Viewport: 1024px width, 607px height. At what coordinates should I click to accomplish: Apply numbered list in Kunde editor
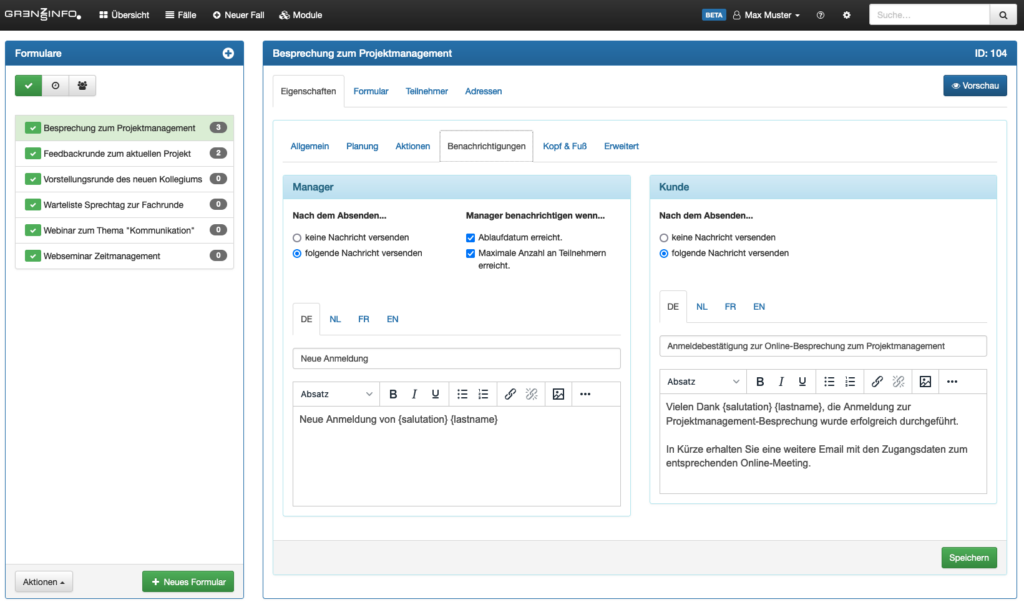(850, 381)
